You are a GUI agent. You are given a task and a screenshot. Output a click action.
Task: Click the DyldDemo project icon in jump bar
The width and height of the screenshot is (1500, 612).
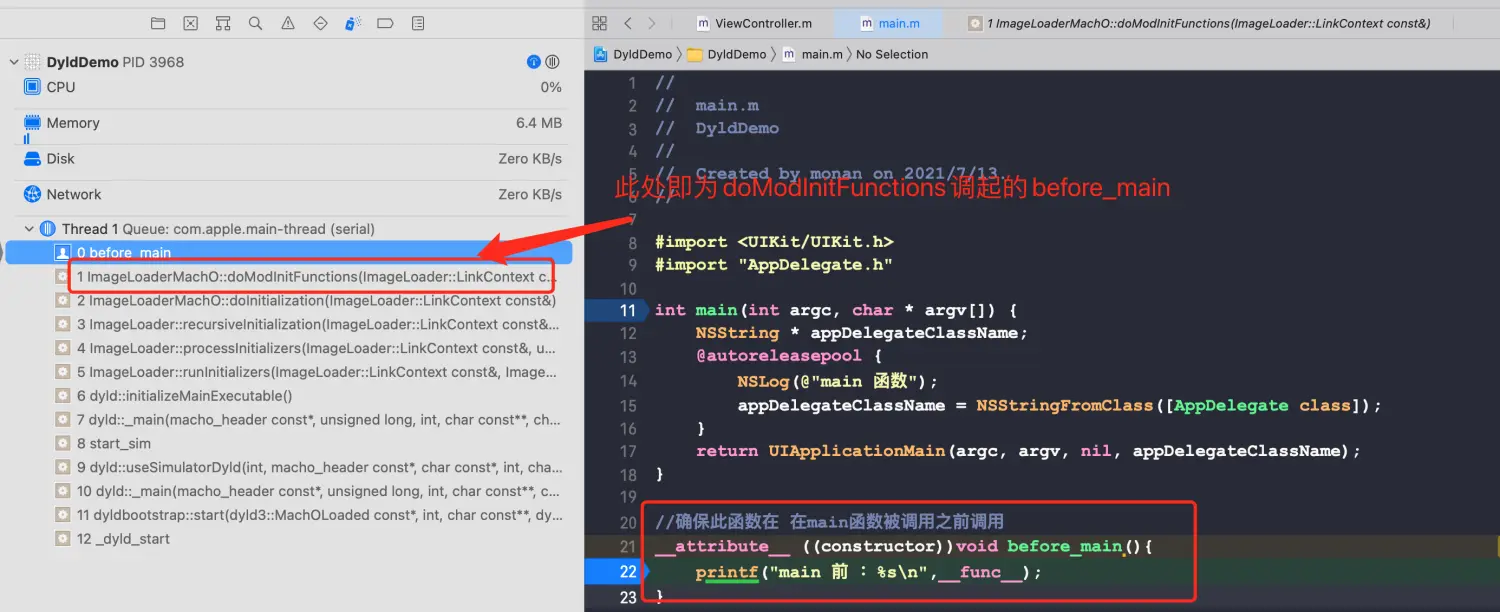600,54
